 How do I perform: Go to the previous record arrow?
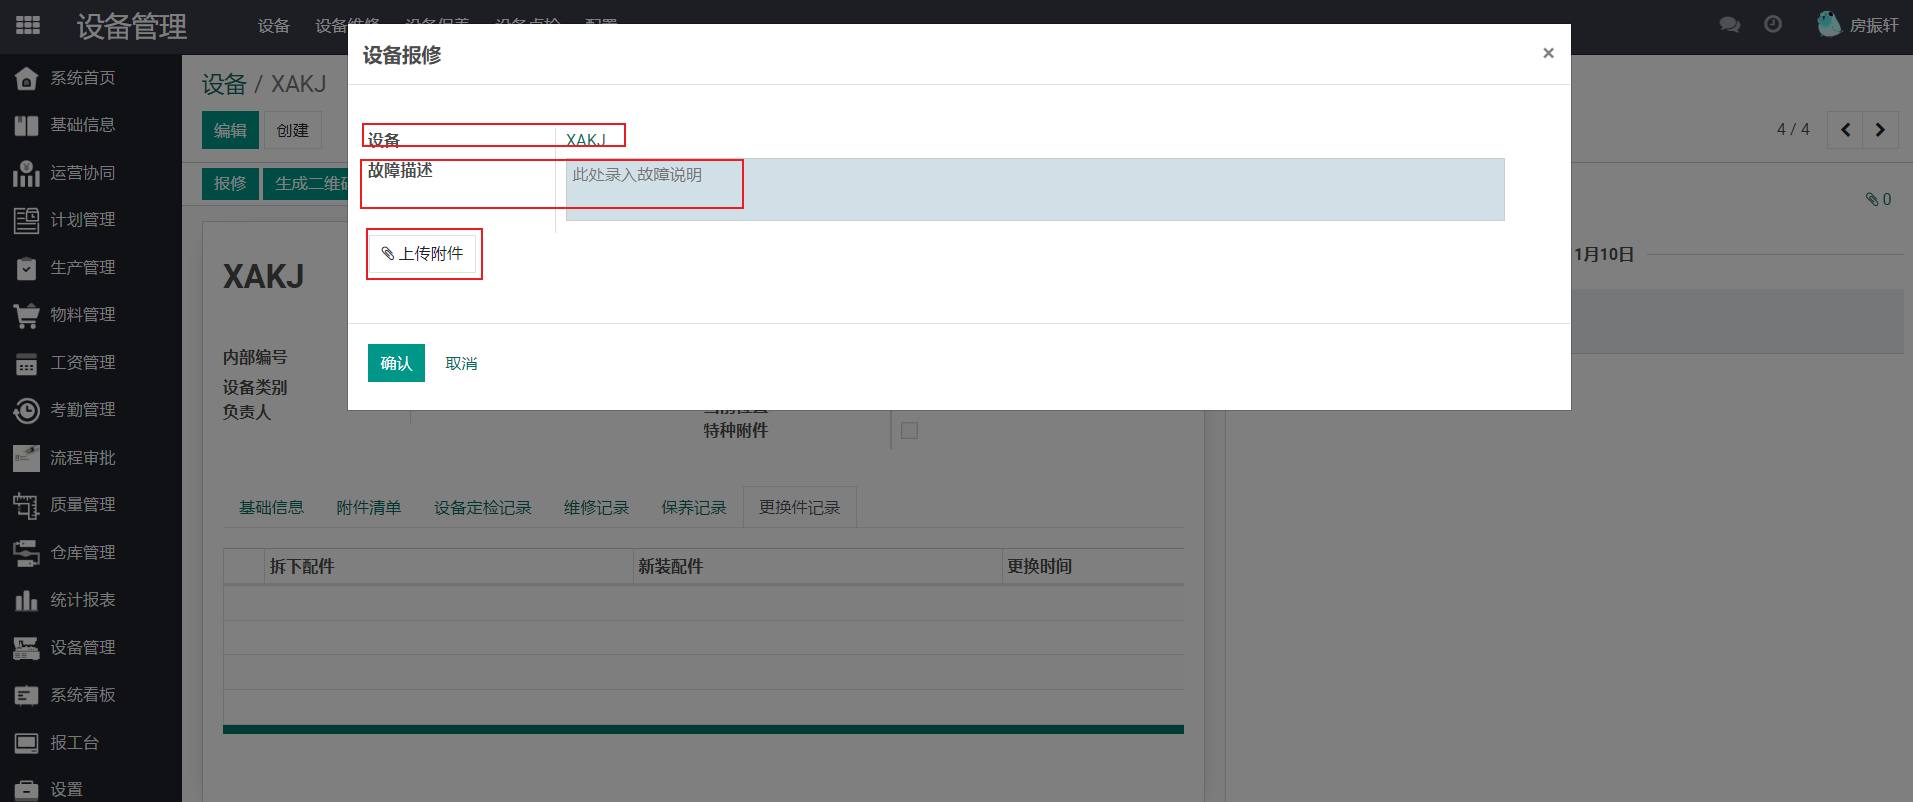1845,130
